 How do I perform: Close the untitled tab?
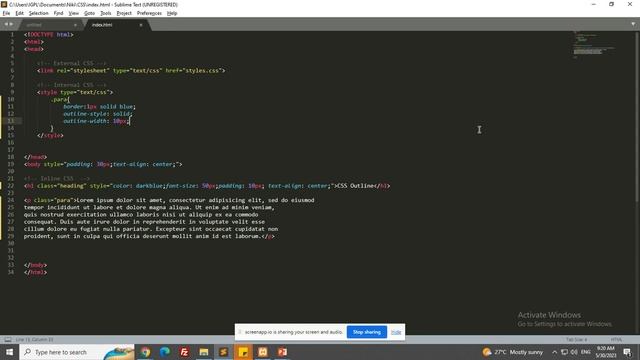75,25
